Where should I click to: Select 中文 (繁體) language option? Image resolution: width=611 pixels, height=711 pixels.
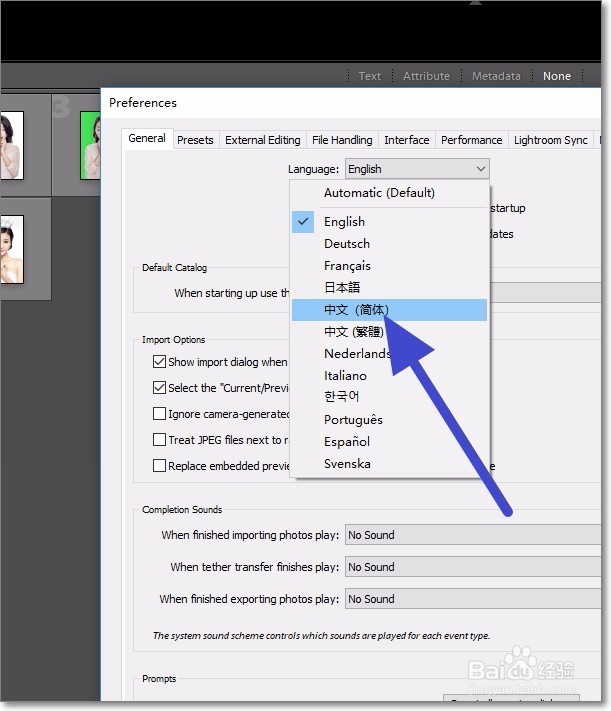[389, 332]
